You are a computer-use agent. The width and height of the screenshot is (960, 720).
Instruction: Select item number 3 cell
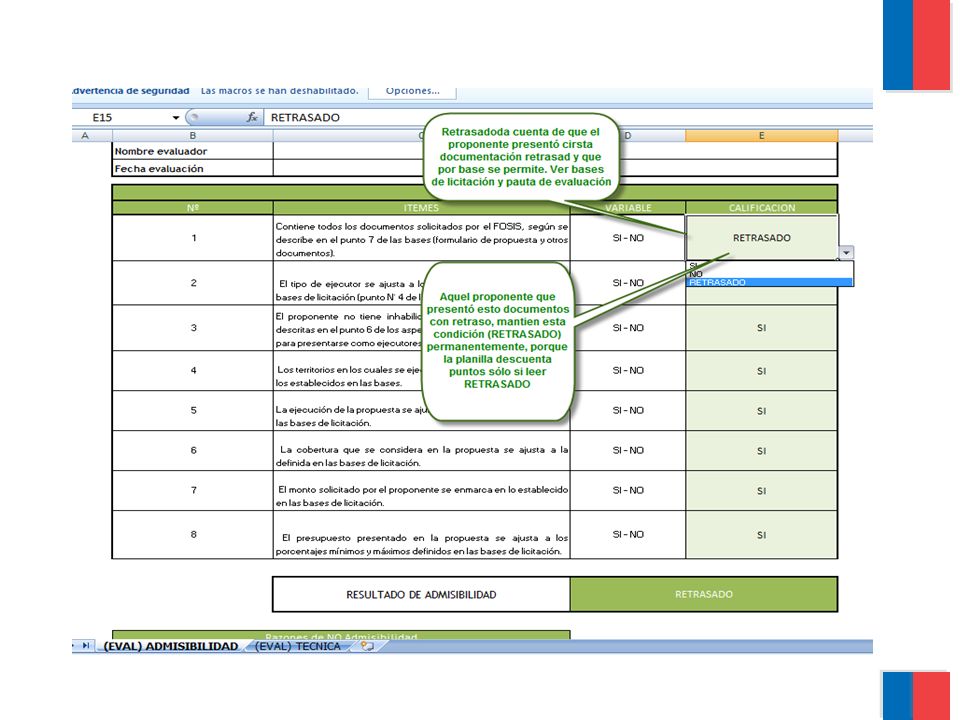tap(193, 328)
